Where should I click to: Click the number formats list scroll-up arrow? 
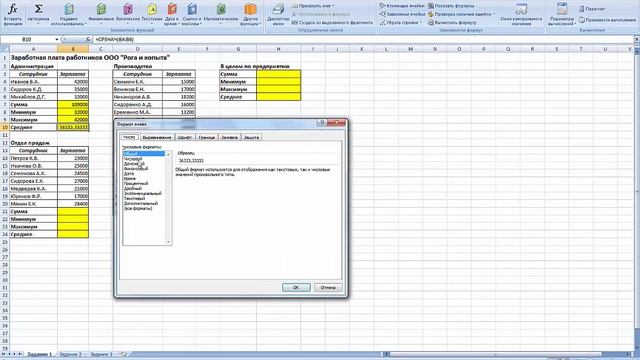pos(168,154)
